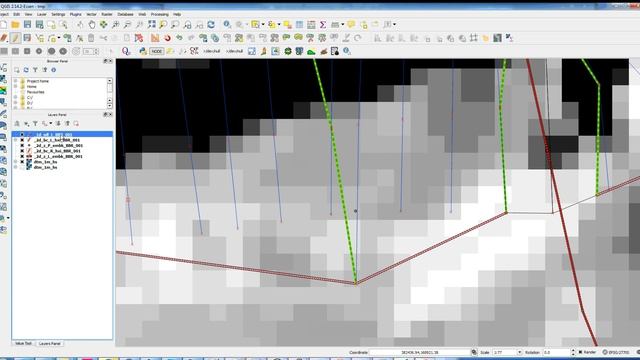Screen dimensions: 640x360
Task: Switch to the Value Tool bottom tab
Action: click(23, 344)
